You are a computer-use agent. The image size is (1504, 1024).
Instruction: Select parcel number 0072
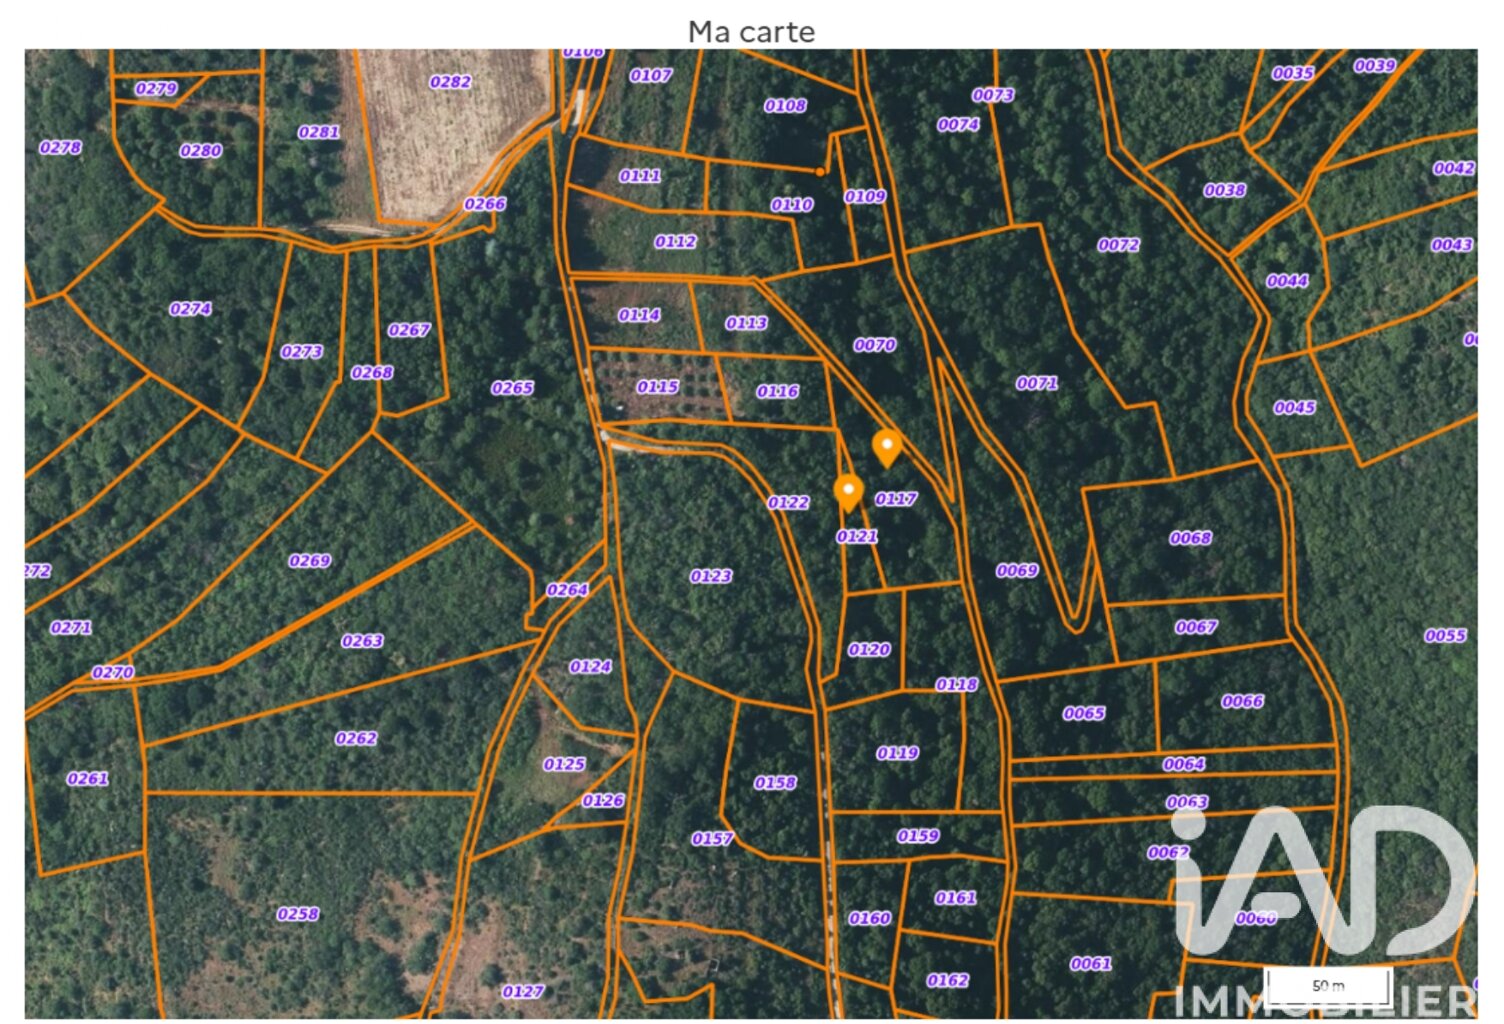point(1118,245)
